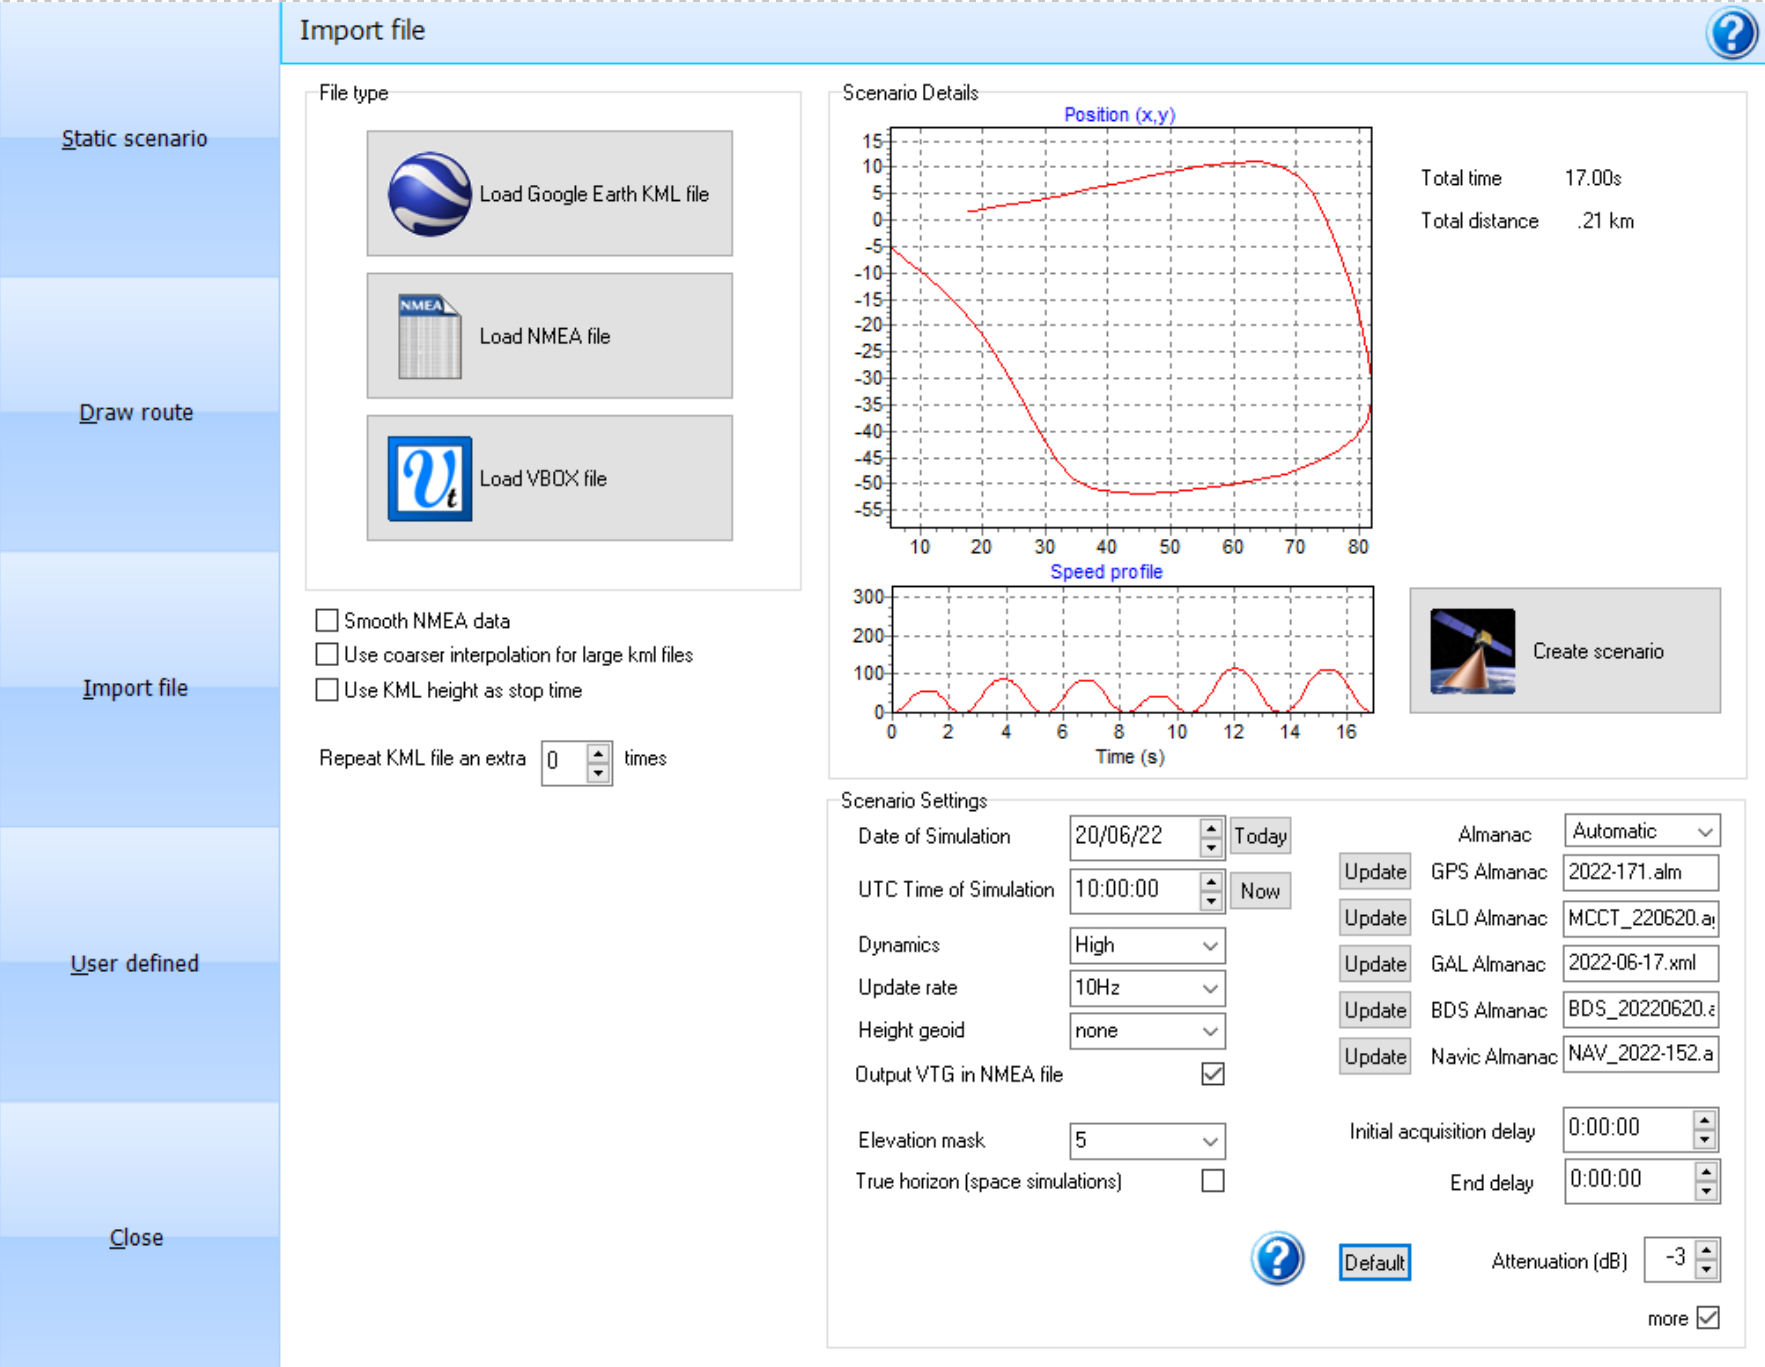Click the Position (x,y) route plot
The image size is (1765, 1367).
click(1131, 327)
